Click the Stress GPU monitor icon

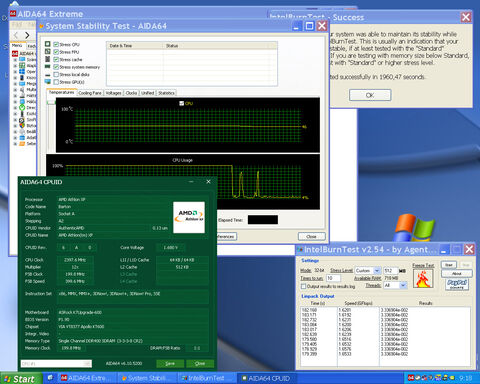[x=48, y=82]
